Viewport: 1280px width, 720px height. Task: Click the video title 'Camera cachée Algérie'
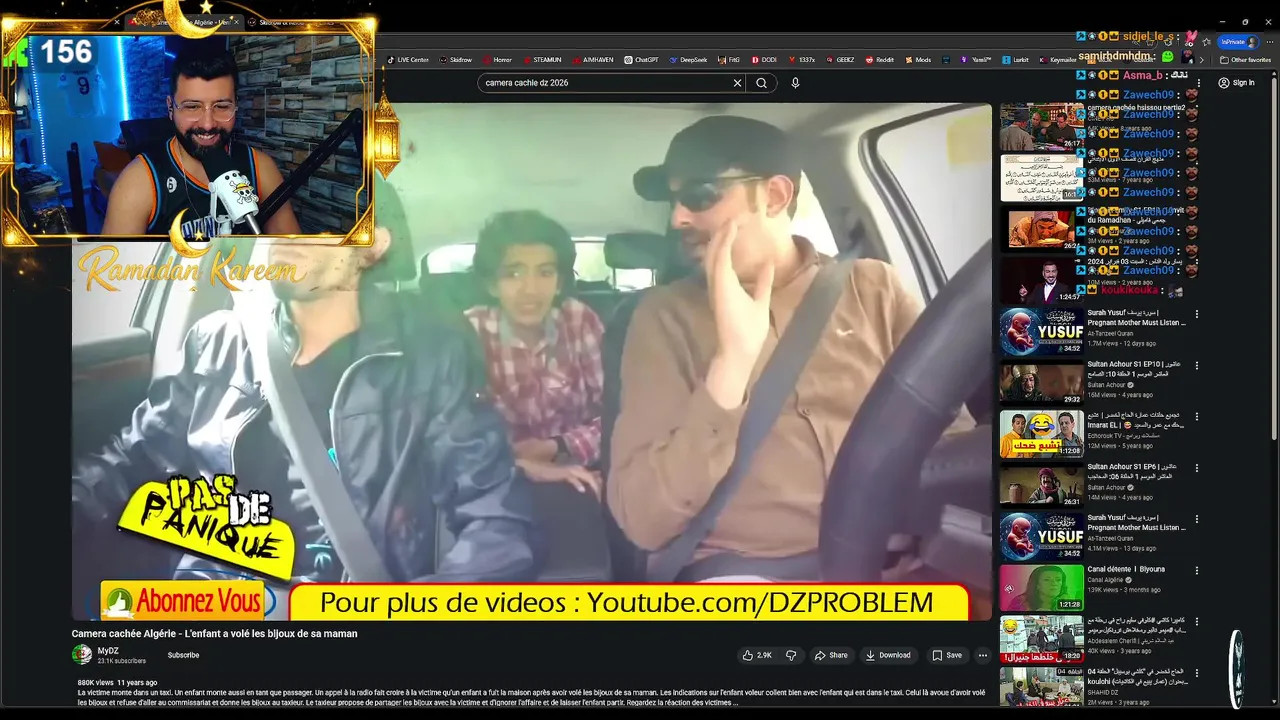214,634
